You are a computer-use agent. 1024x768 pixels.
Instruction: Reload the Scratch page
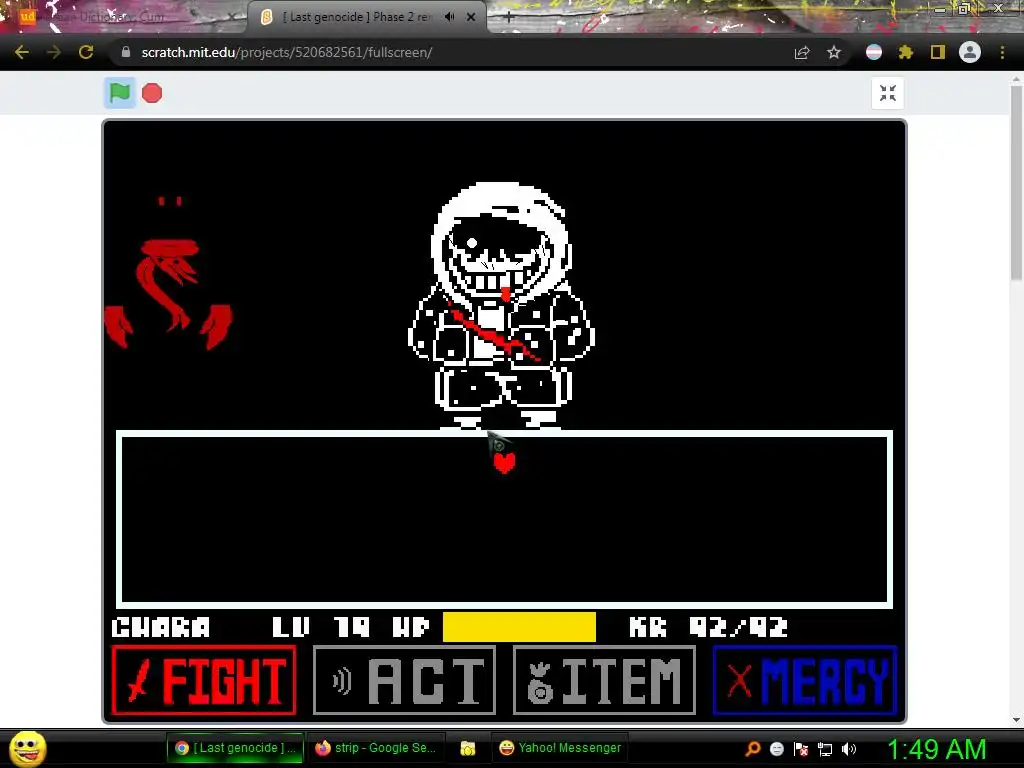point(86,52)
